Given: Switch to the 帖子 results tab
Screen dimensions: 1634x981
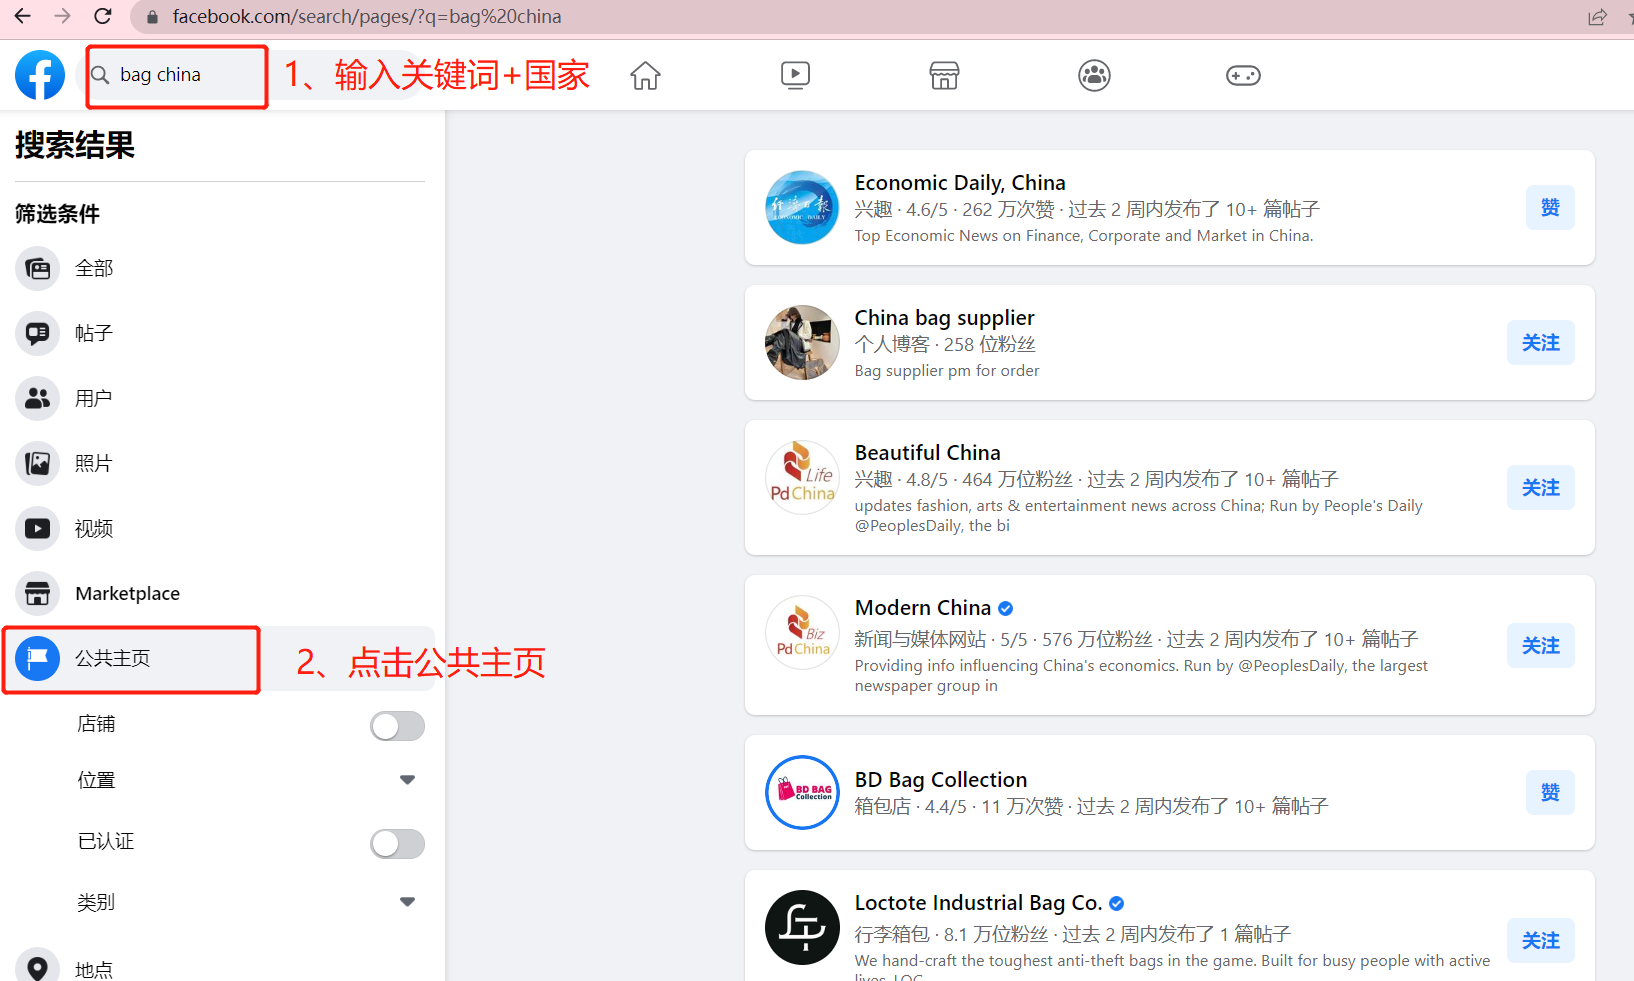Looking at the screenshot, I should (93, 333).
